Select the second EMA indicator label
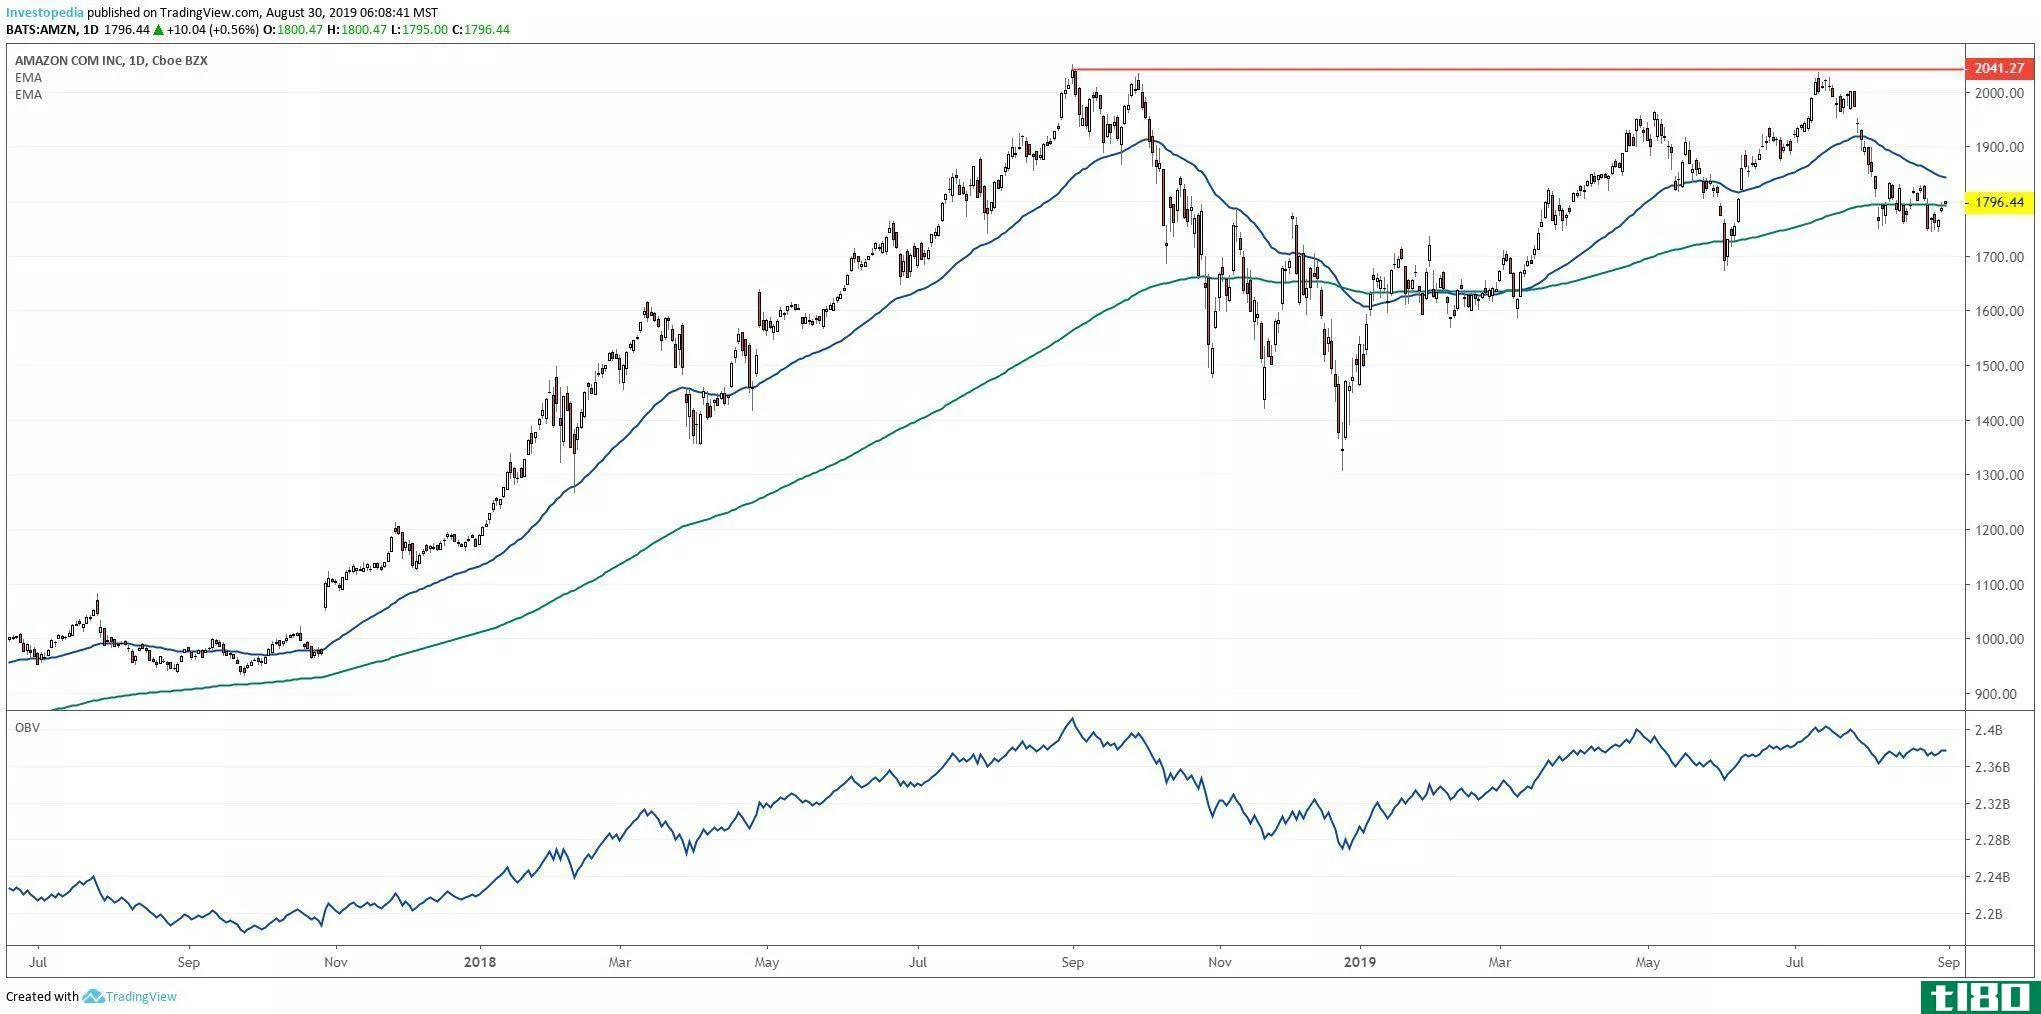The width and height of the screenshot is (2041, 1014). point(28,94)
